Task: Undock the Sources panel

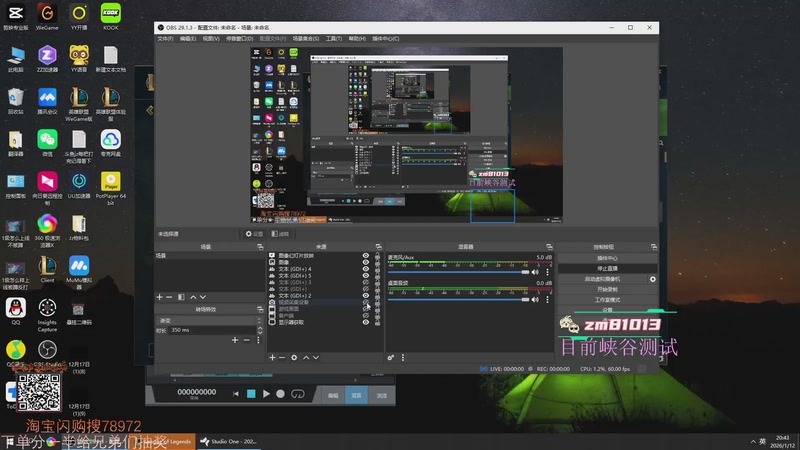Action: click(379, 247)
